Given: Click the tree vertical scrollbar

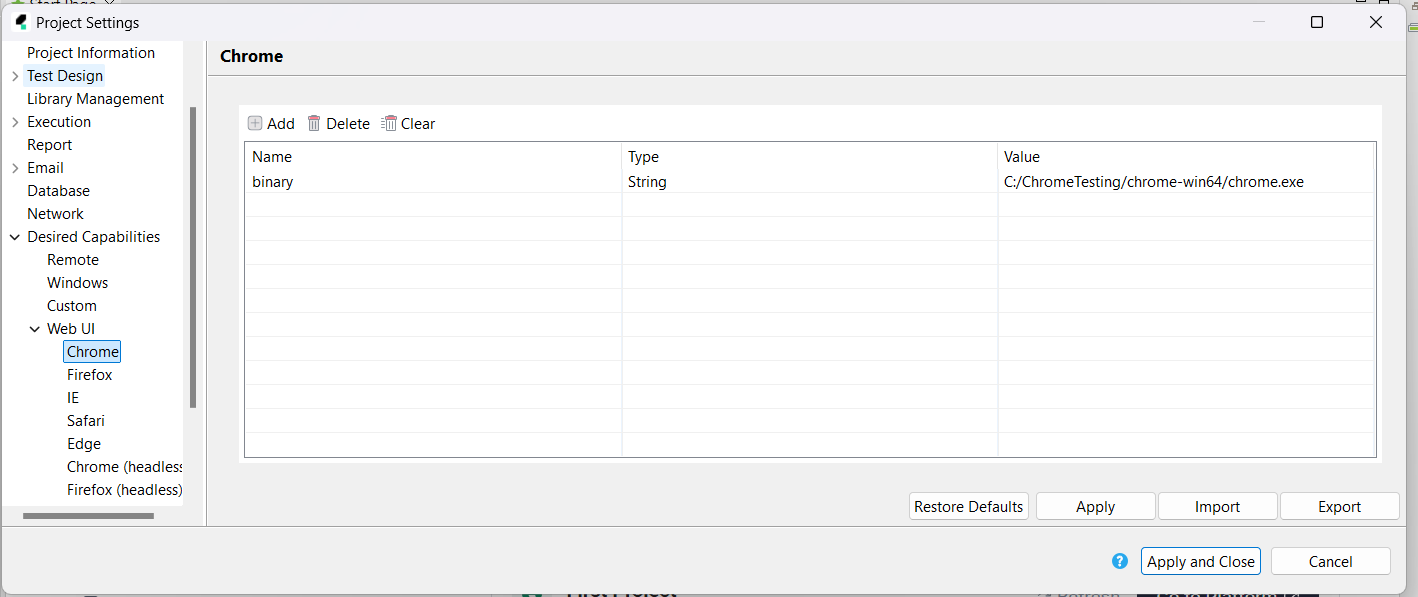Looking at the screenshot, I should [193, 257].
